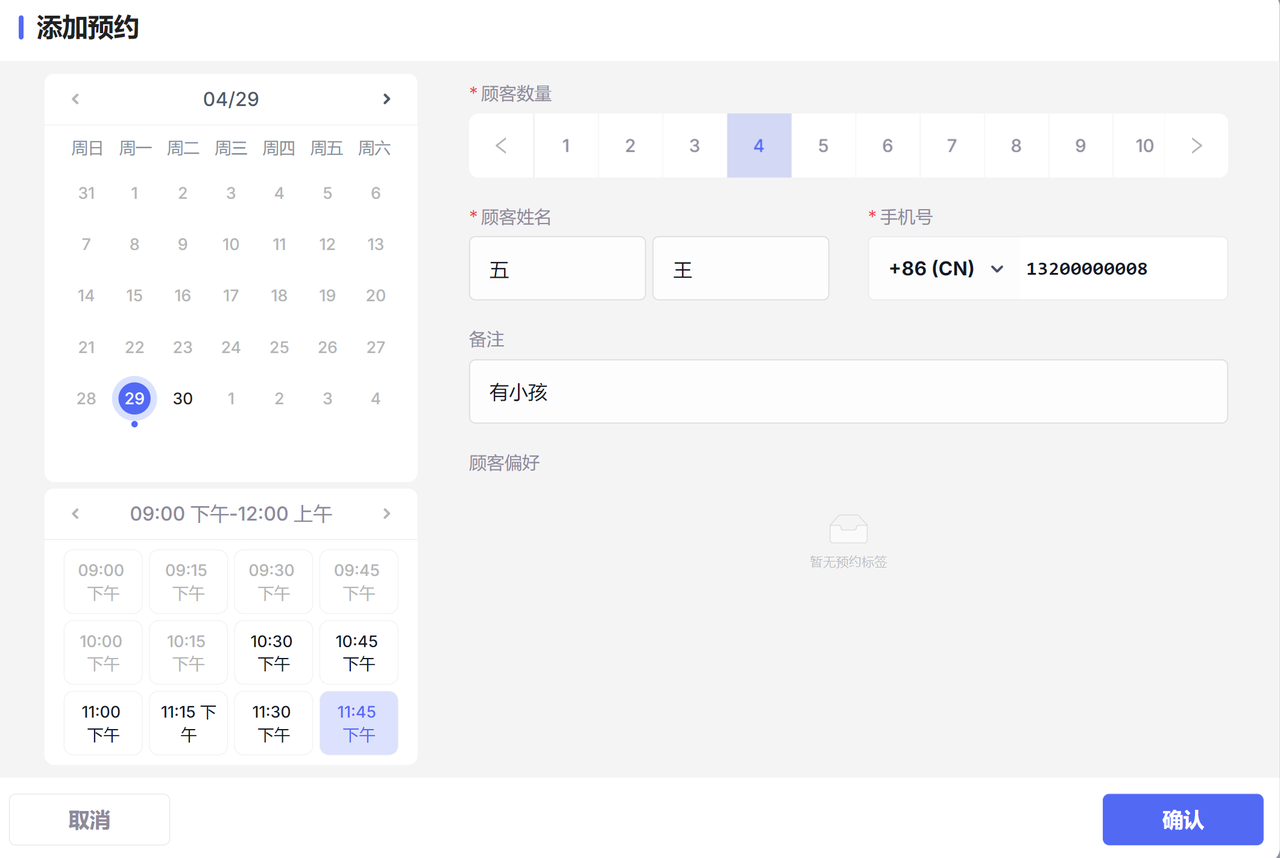The height and width of the screenshot is (858, 1280).
Task: Click date 26 in the calendar
Action: point(327,348)
